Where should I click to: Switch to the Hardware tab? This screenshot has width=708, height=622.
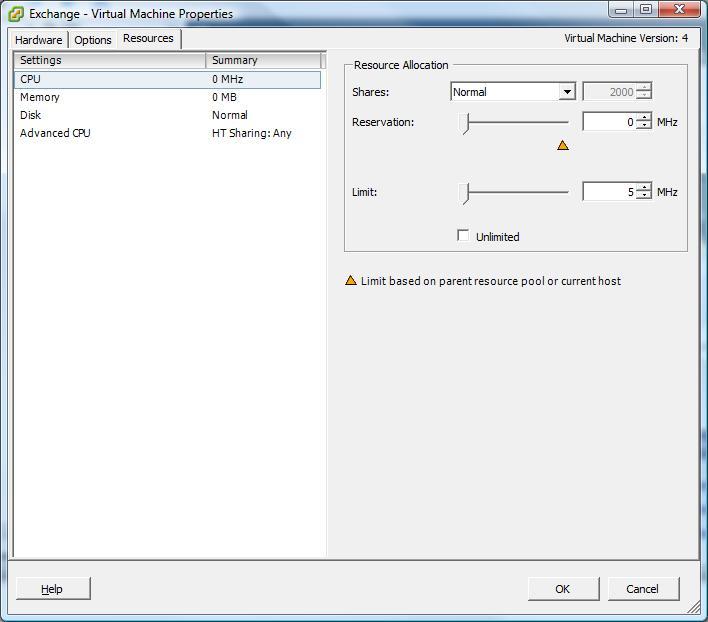(39, 40)
